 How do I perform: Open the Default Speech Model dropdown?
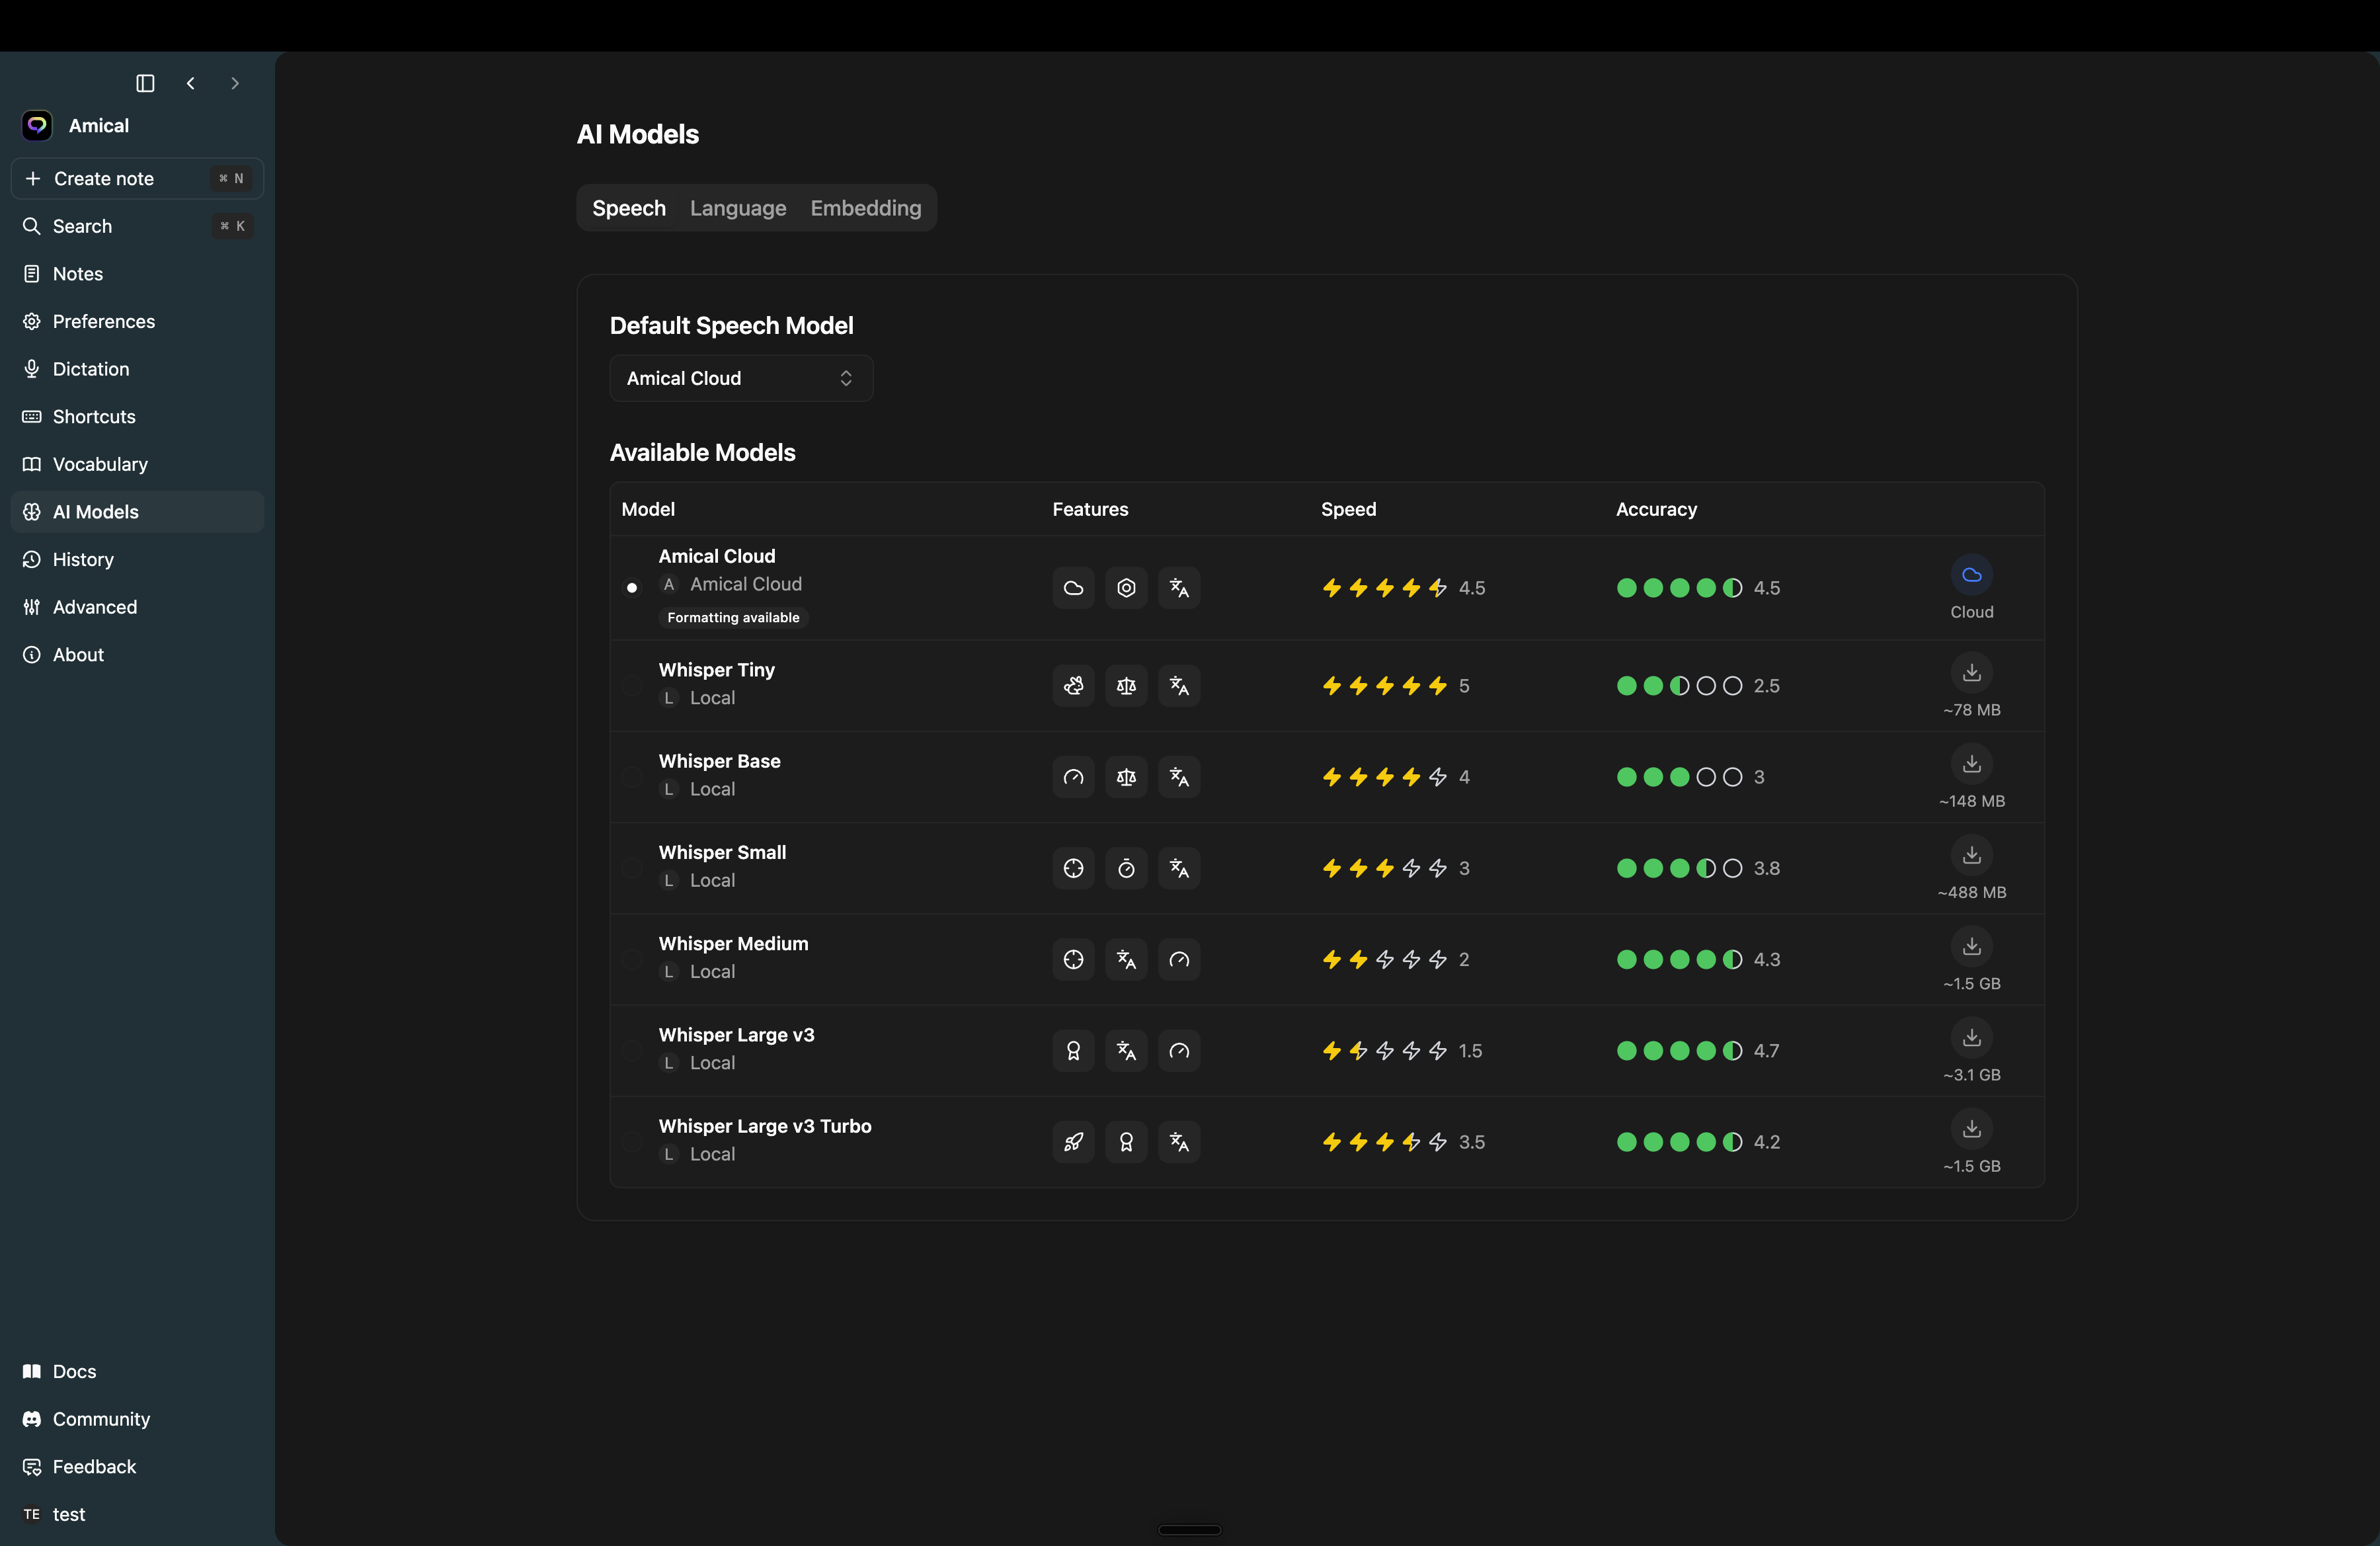tap(741, 378)
